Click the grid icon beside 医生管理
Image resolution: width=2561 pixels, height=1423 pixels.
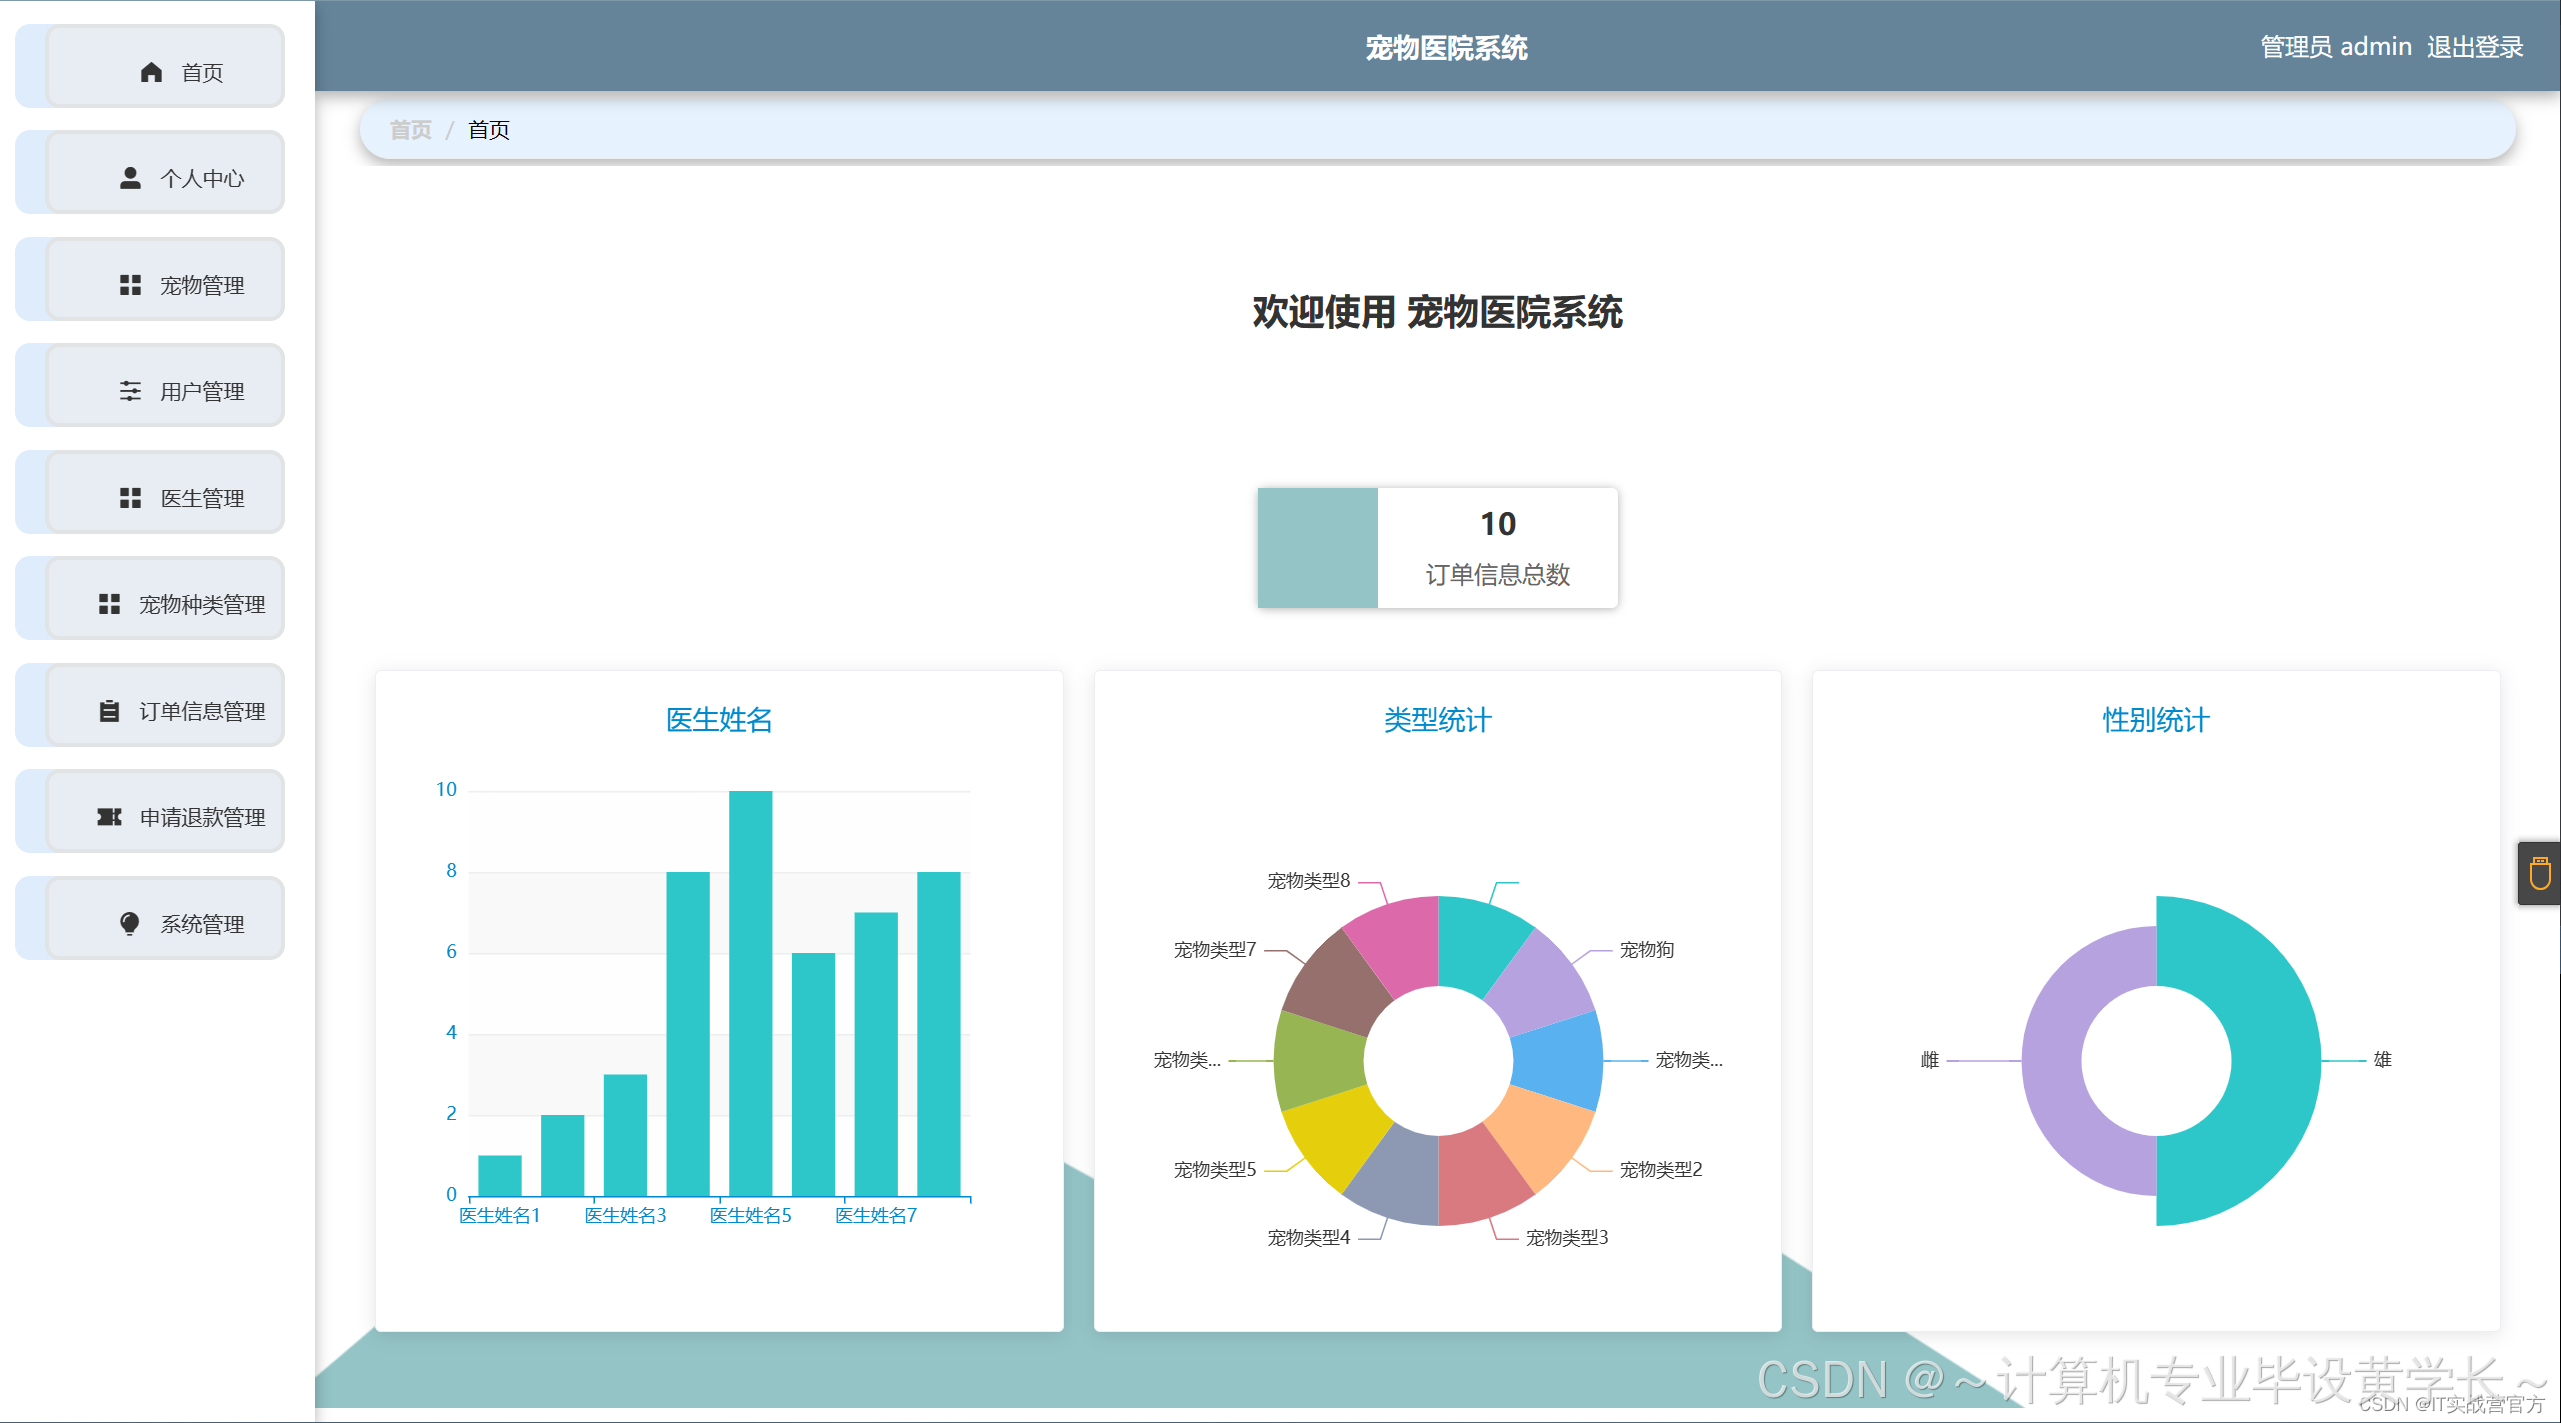[x=130, y=498]
